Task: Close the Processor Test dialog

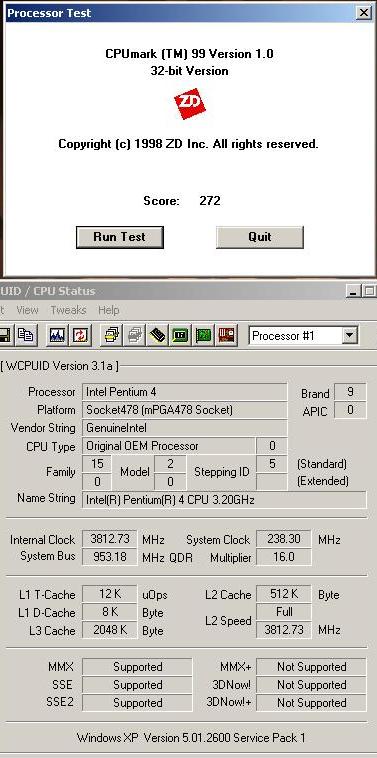Action: pos(363,13)
